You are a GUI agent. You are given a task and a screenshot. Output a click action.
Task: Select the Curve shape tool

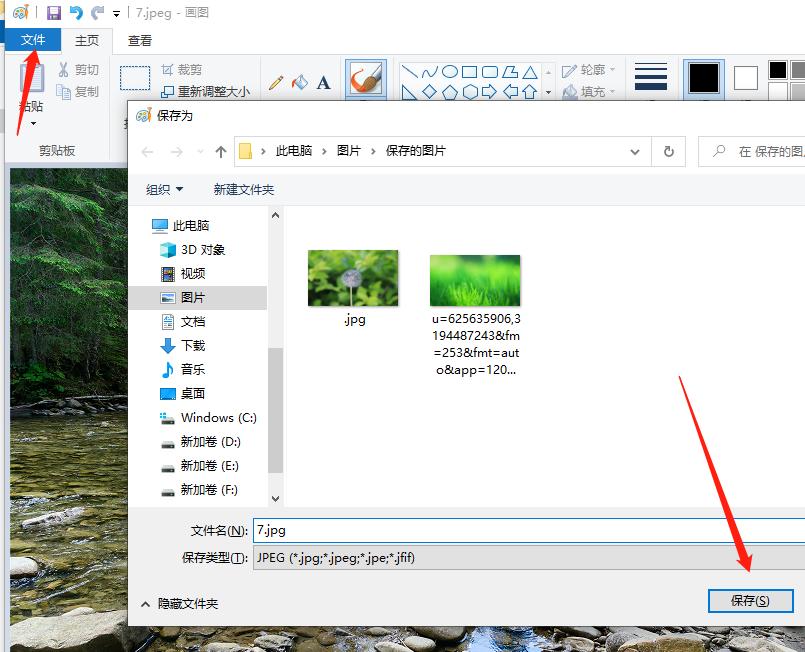[x=430, y=71]
